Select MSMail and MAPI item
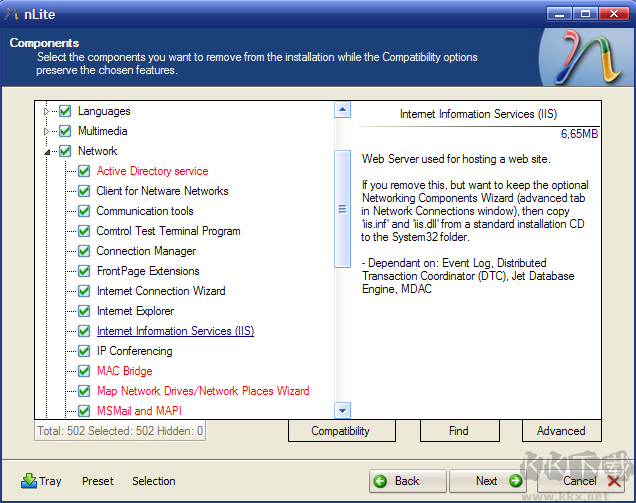This screenshot has width=636, height=503. (x=139, y=411)
